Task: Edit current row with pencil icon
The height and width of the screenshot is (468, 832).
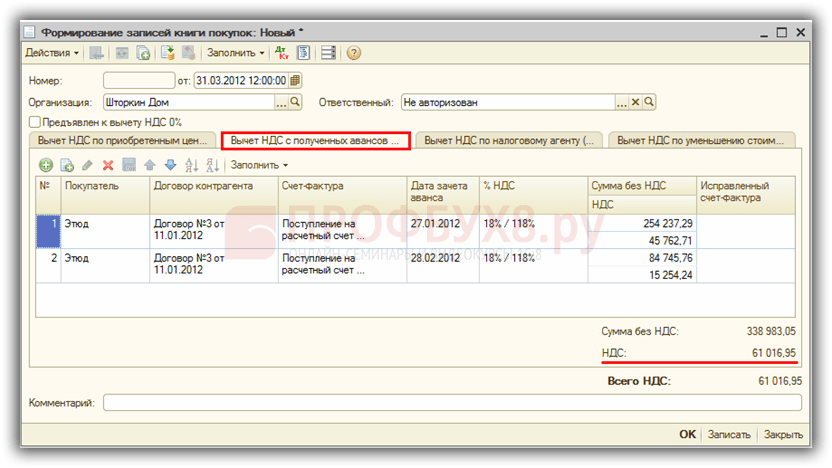Action: 88,166
